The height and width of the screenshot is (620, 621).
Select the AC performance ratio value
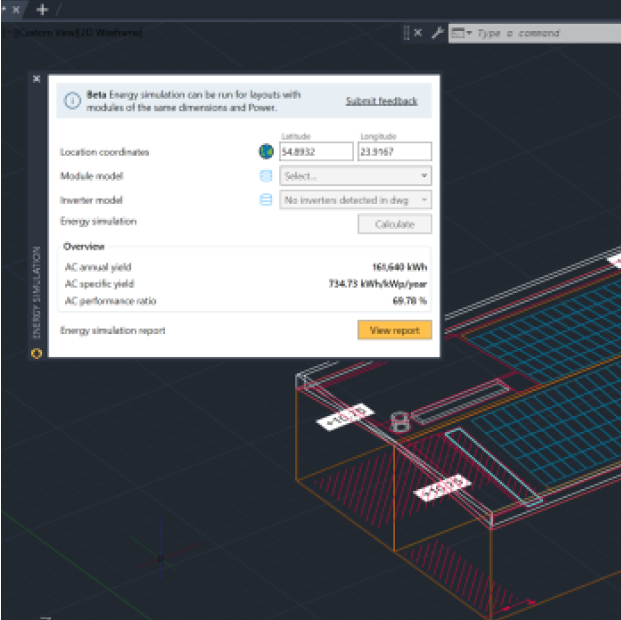click(x=410, y=301)
